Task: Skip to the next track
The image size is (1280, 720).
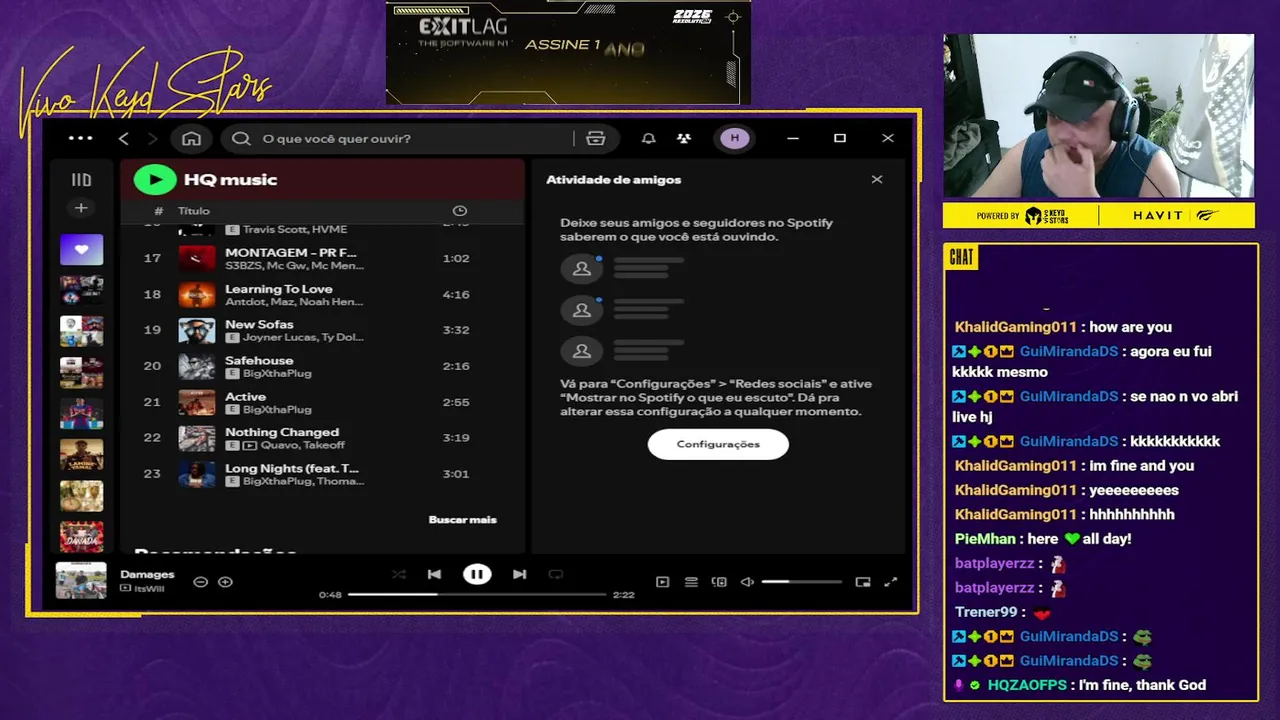Action: (x=519, y=574)
